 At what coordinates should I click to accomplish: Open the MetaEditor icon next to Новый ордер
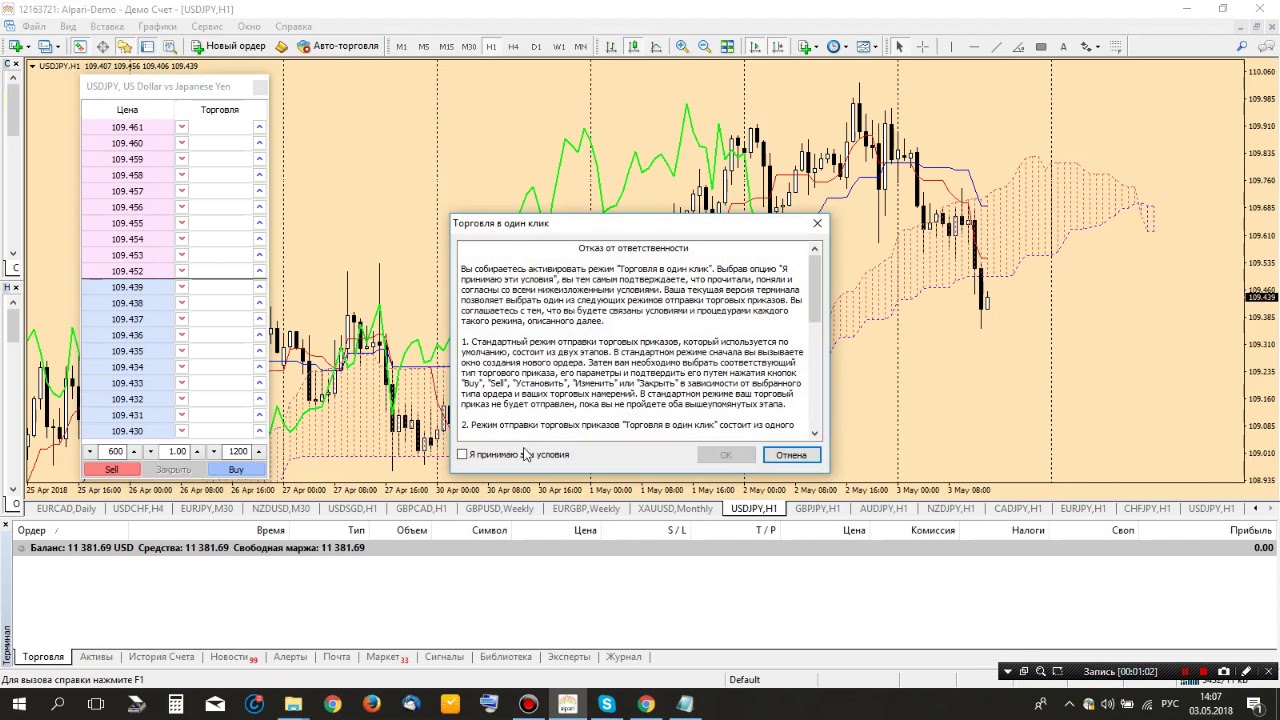tap(281, 46)
